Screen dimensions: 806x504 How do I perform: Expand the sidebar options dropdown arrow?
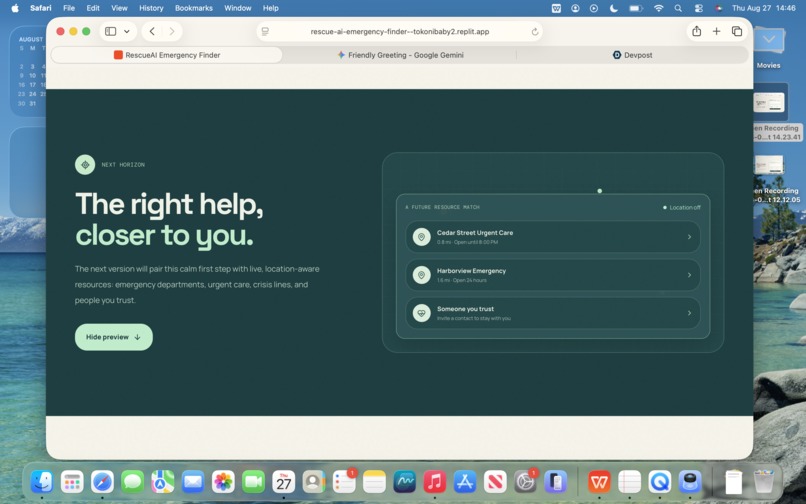point(126,31)
